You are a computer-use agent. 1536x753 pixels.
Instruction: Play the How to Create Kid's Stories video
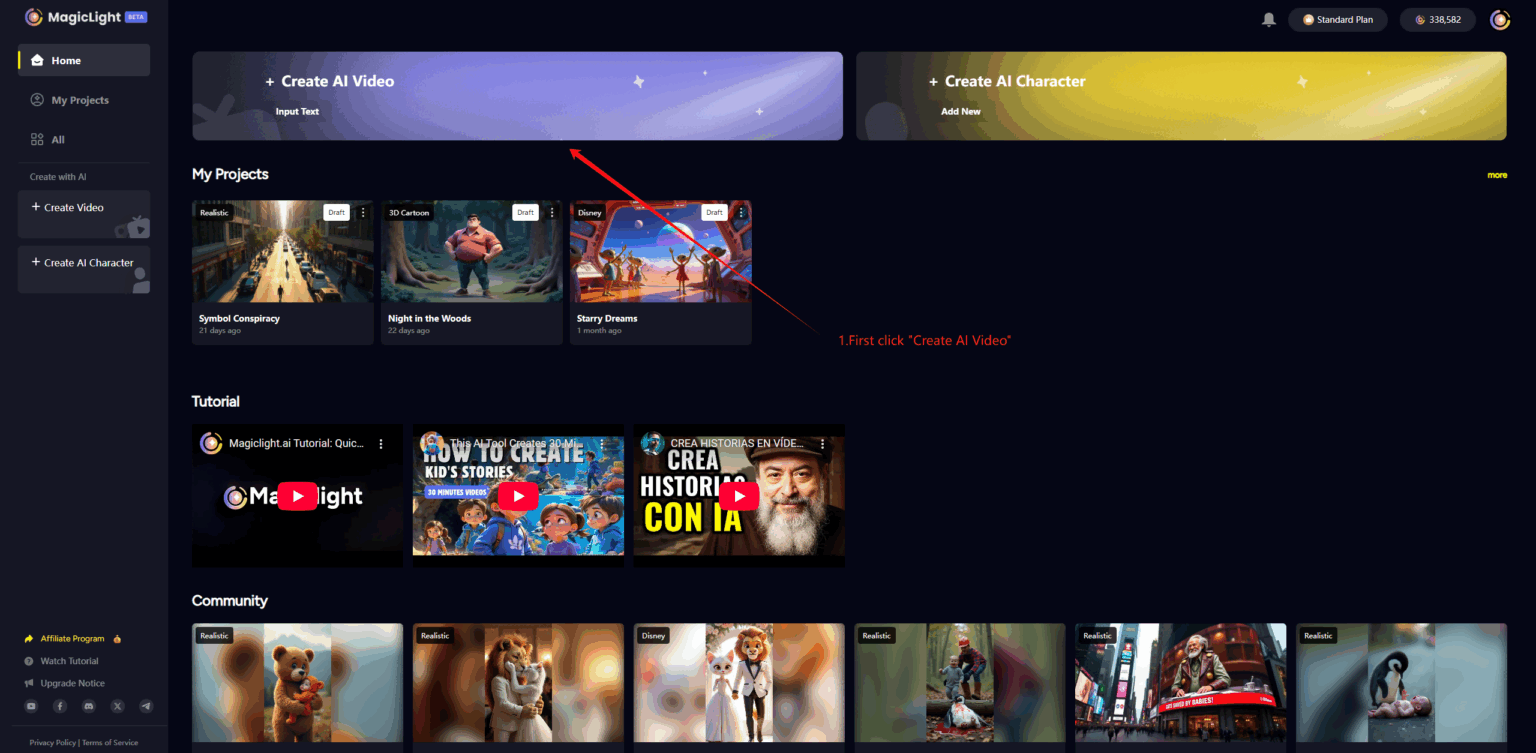coord(517,495)
